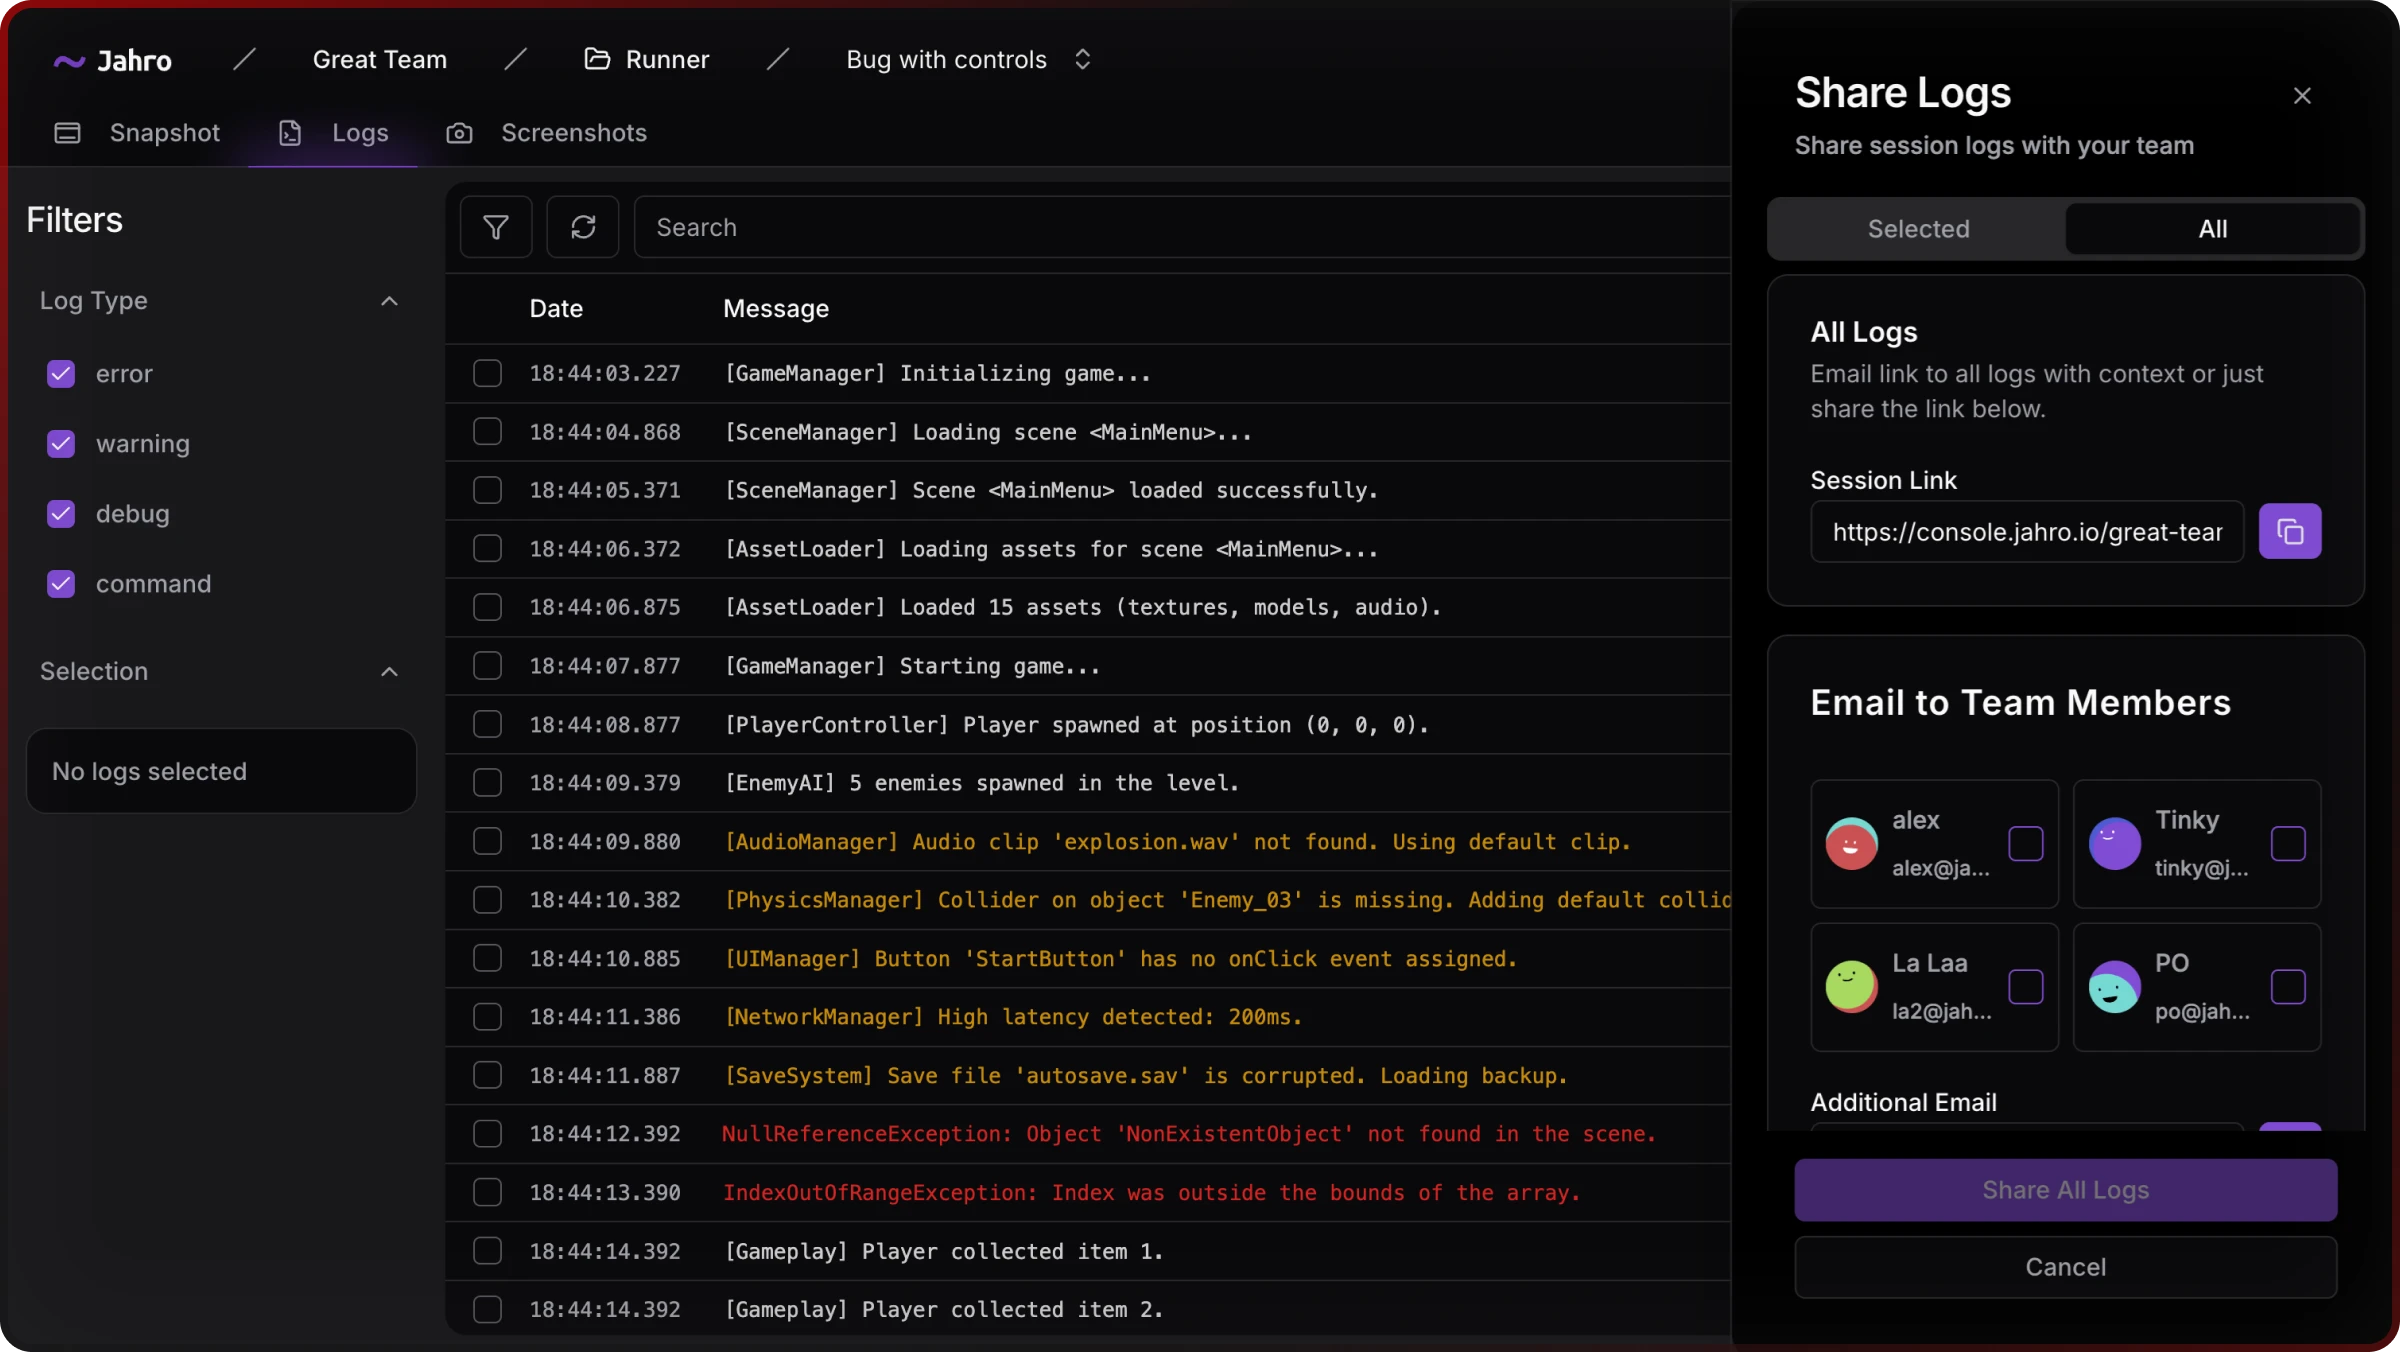Click La Laa's green avatar
The height and width of the screenshot is (1352, 2400).
(x=1851, y=987)
